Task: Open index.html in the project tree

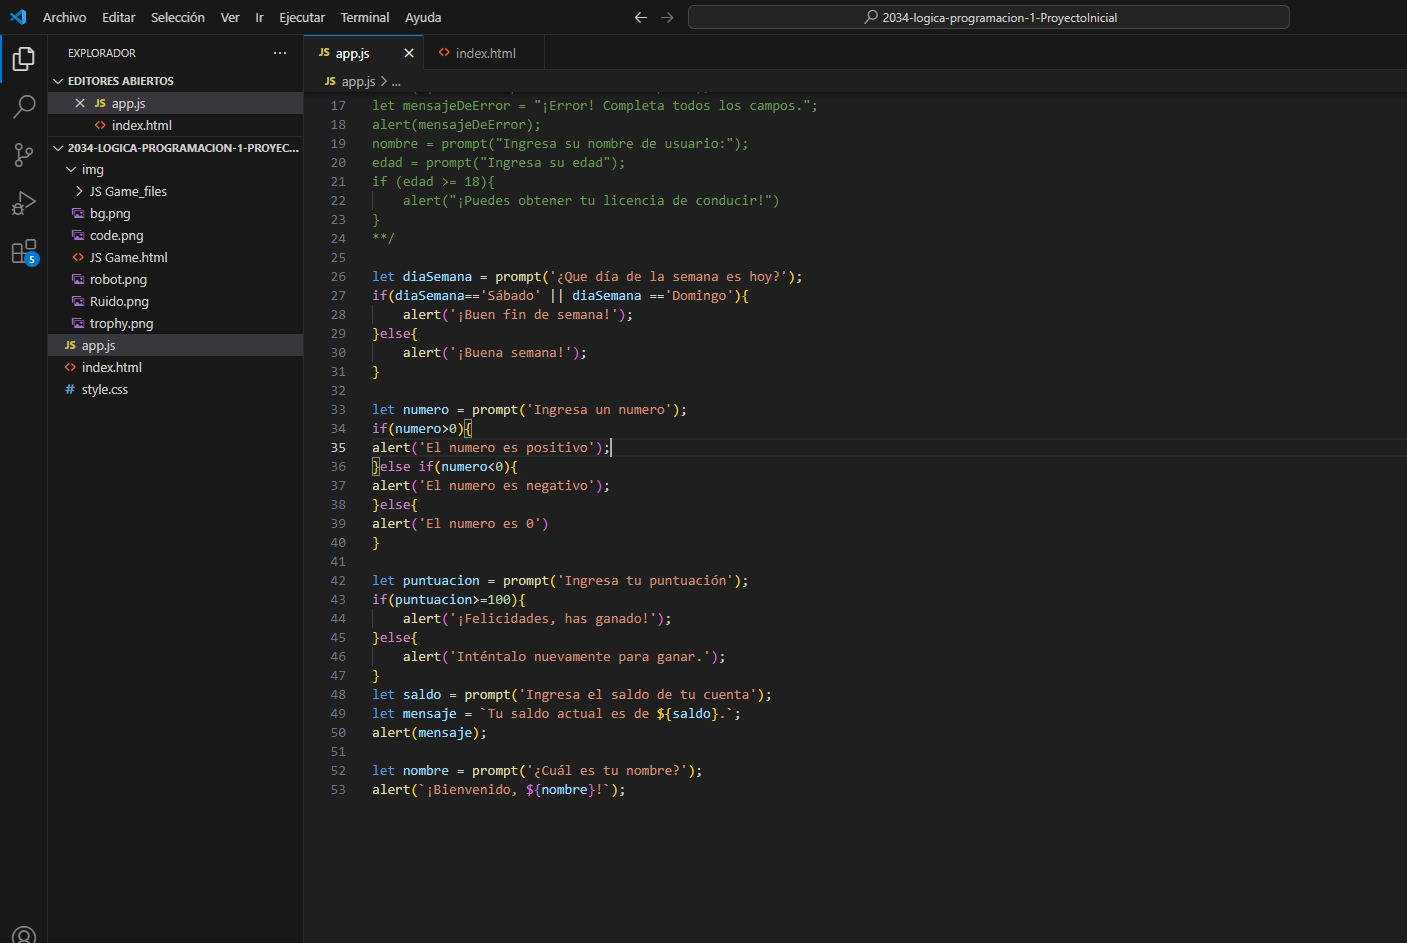Action: (x=112, y=367)
